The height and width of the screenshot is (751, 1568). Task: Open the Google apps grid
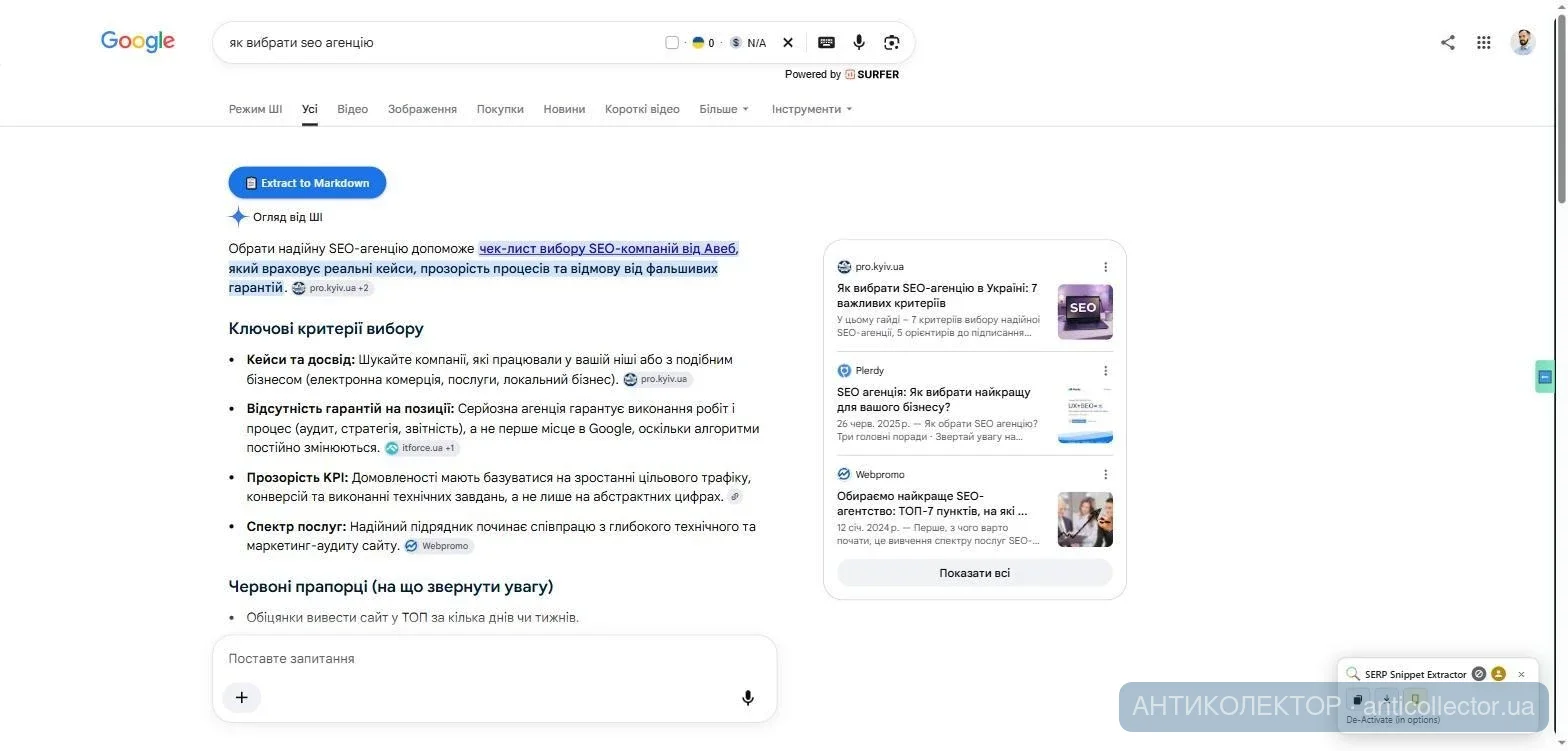point(1484,42)
